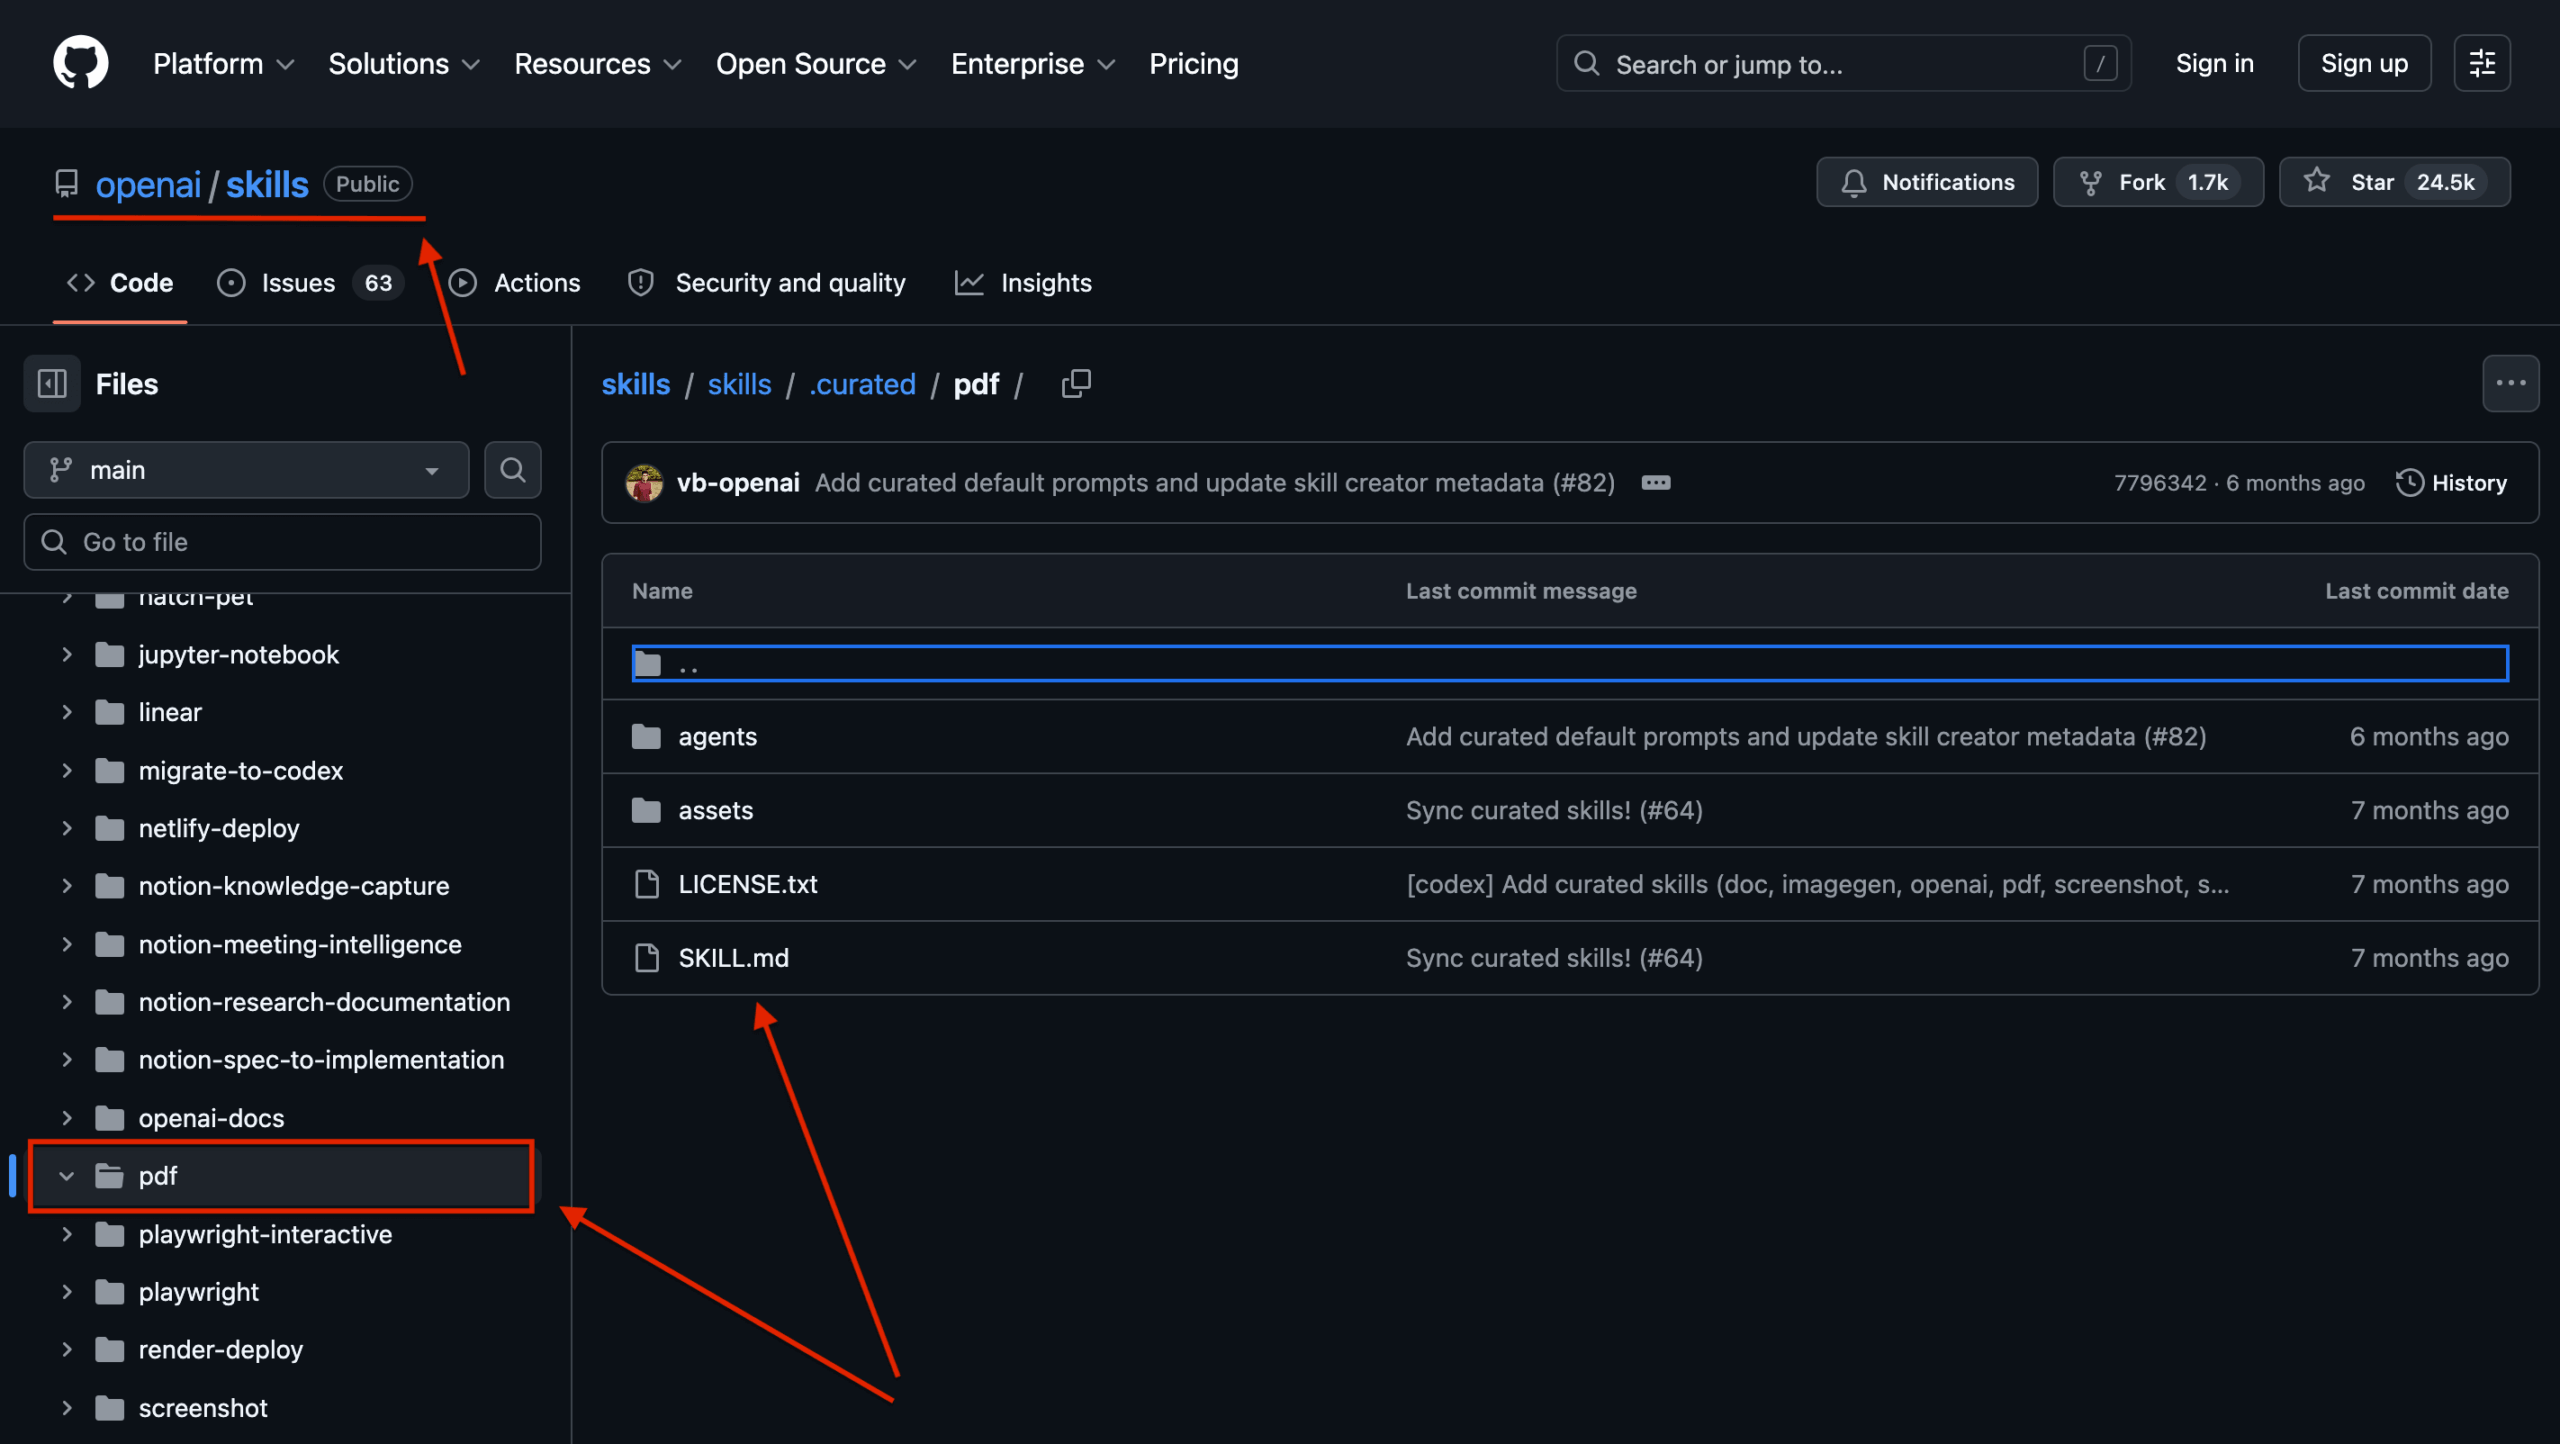
Task: Switch to the Insights tab
Action: point(1023,283)
